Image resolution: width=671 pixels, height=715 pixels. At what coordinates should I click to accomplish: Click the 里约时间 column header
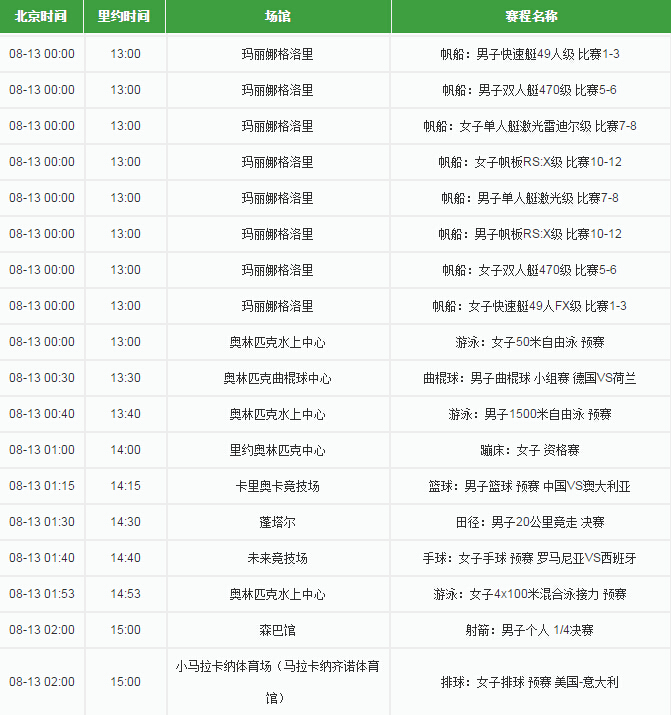[125, 17]
